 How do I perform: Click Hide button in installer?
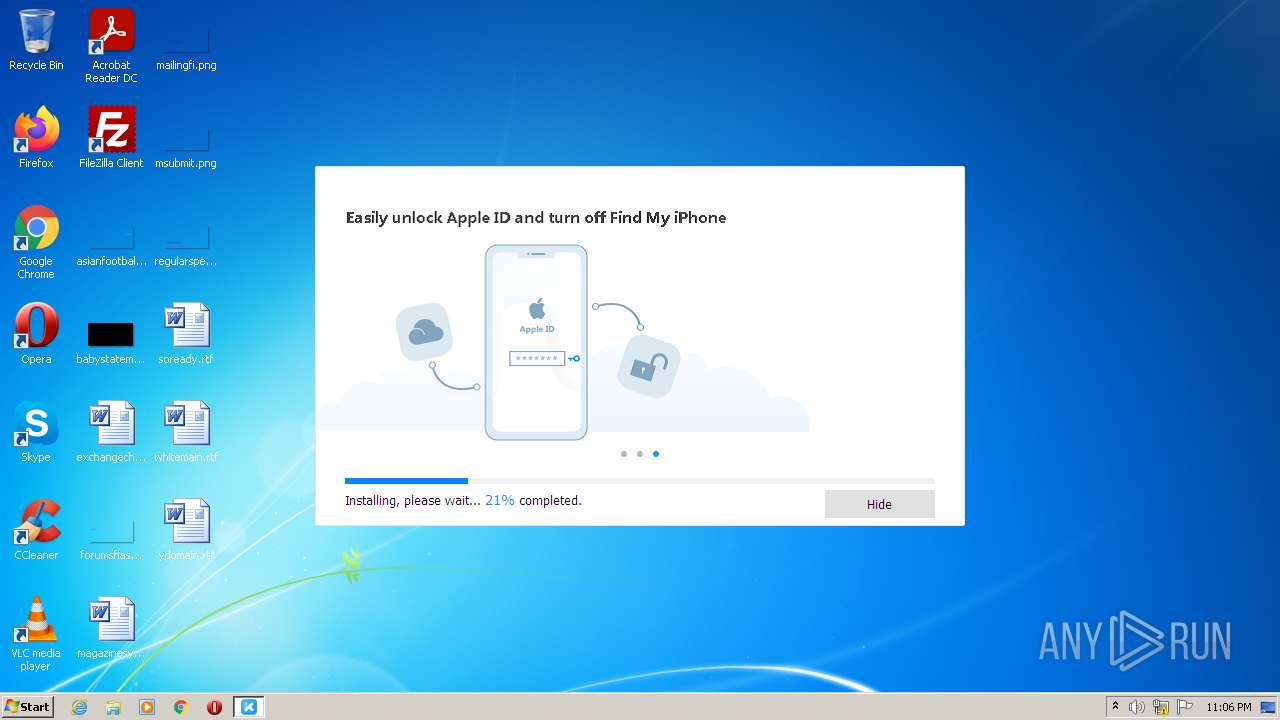(x=879, y=504)
